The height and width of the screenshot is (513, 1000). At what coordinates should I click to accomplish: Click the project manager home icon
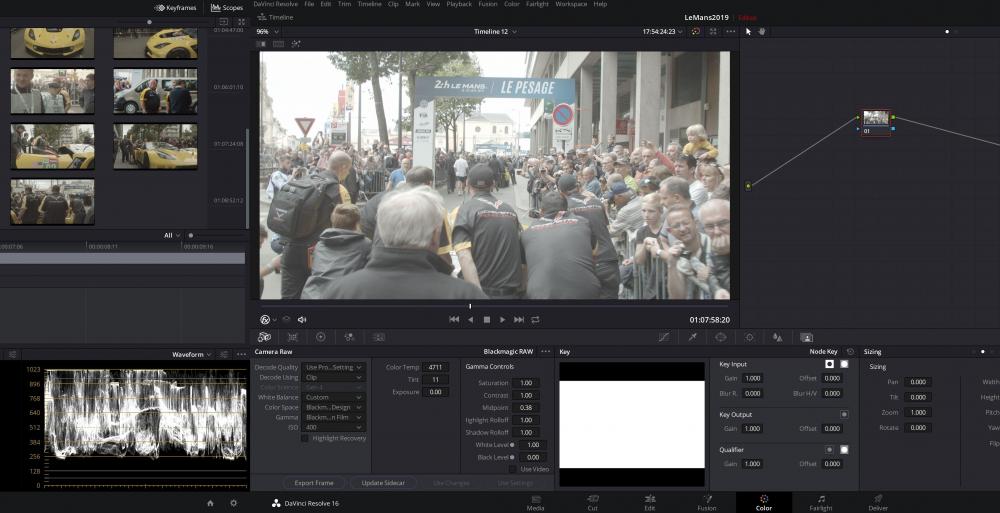[210, 503]
